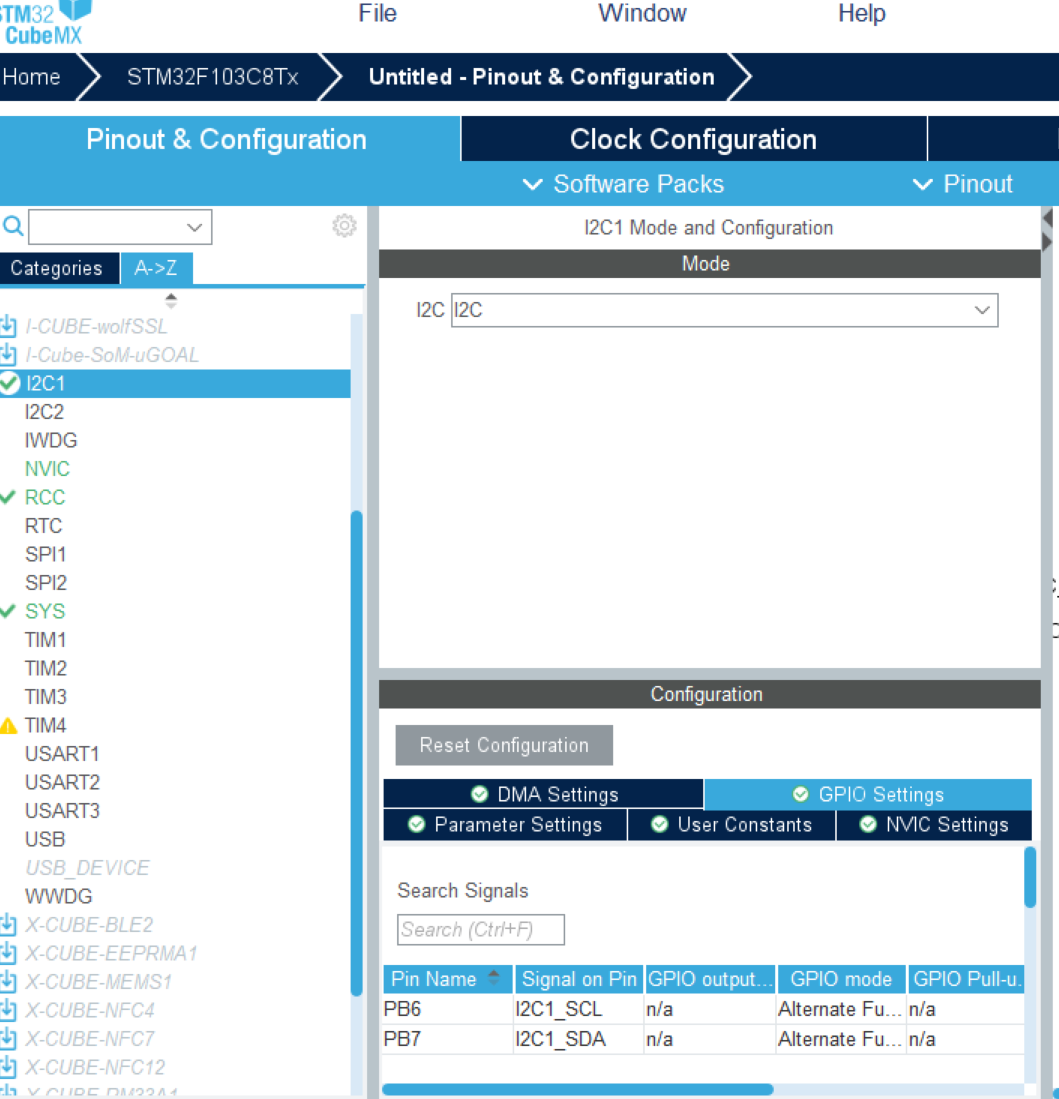The height and width of the screenshot is (1099, 1059).
Task: Click download icon beside X-CUBE-MEMS1
Action: [x=8, y=981]
